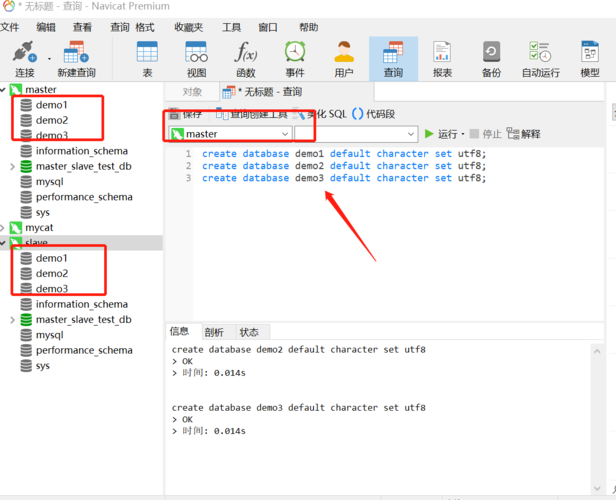The width and height of the screenshot is (616, 500).
Task: Click the master connection tree label
Action: [41, 90]
